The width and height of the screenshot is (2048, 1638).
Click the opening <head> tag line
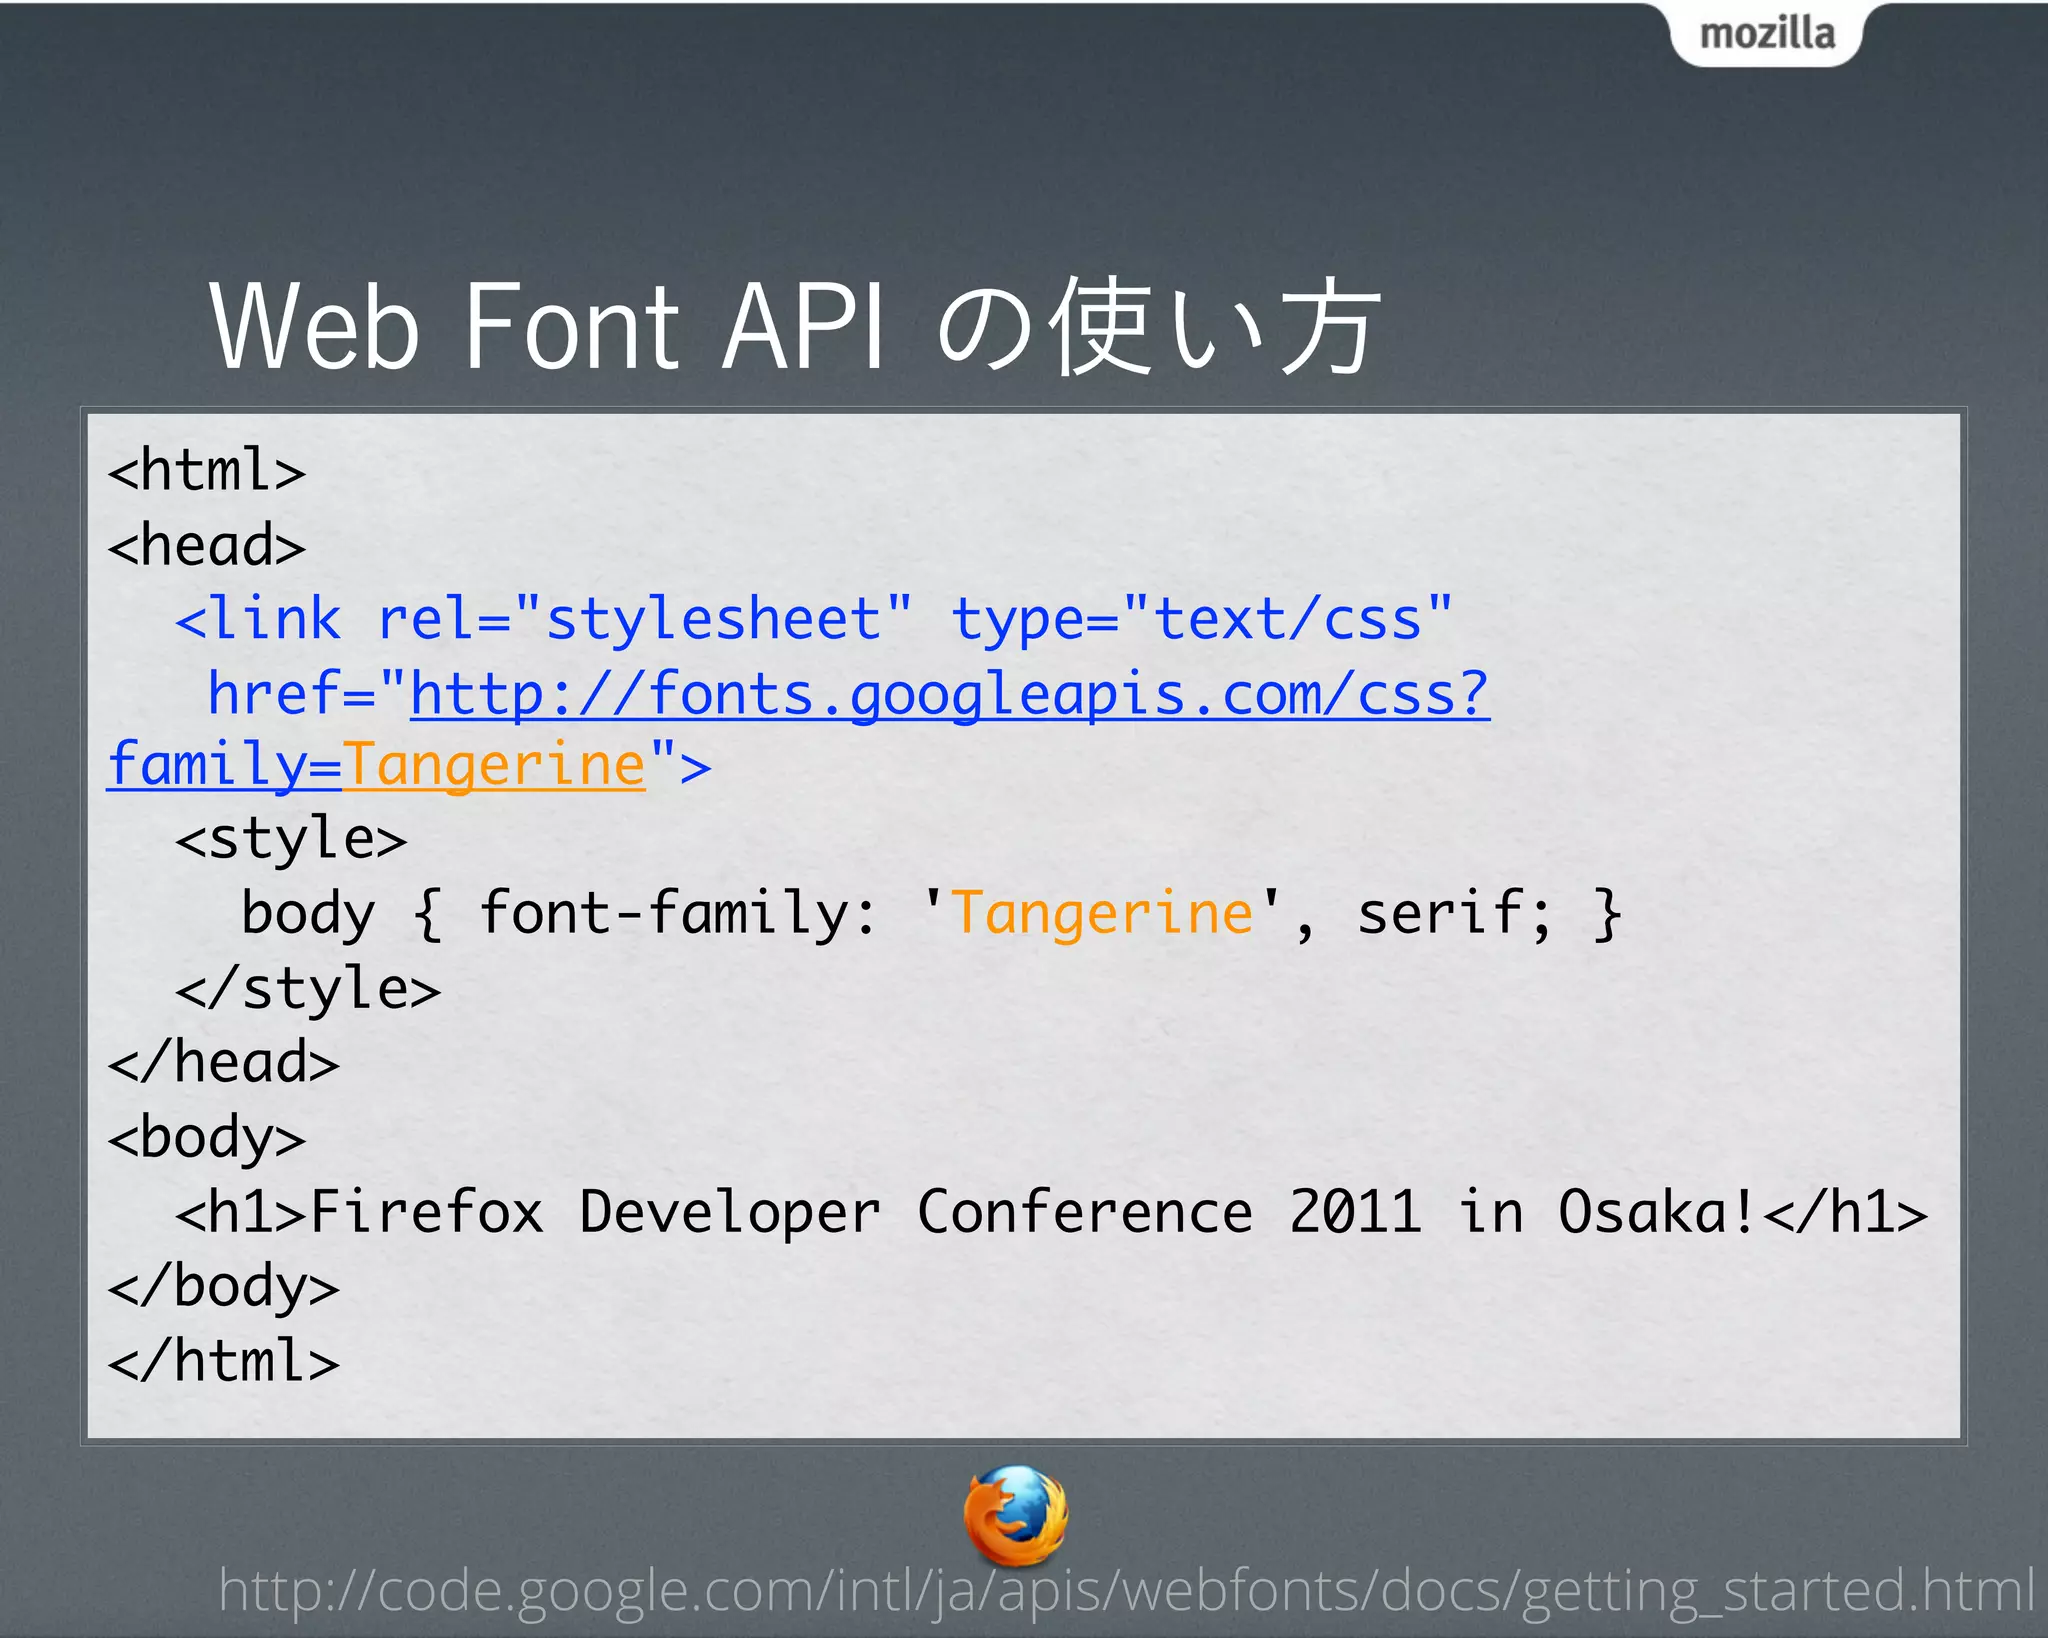(207, 545)
